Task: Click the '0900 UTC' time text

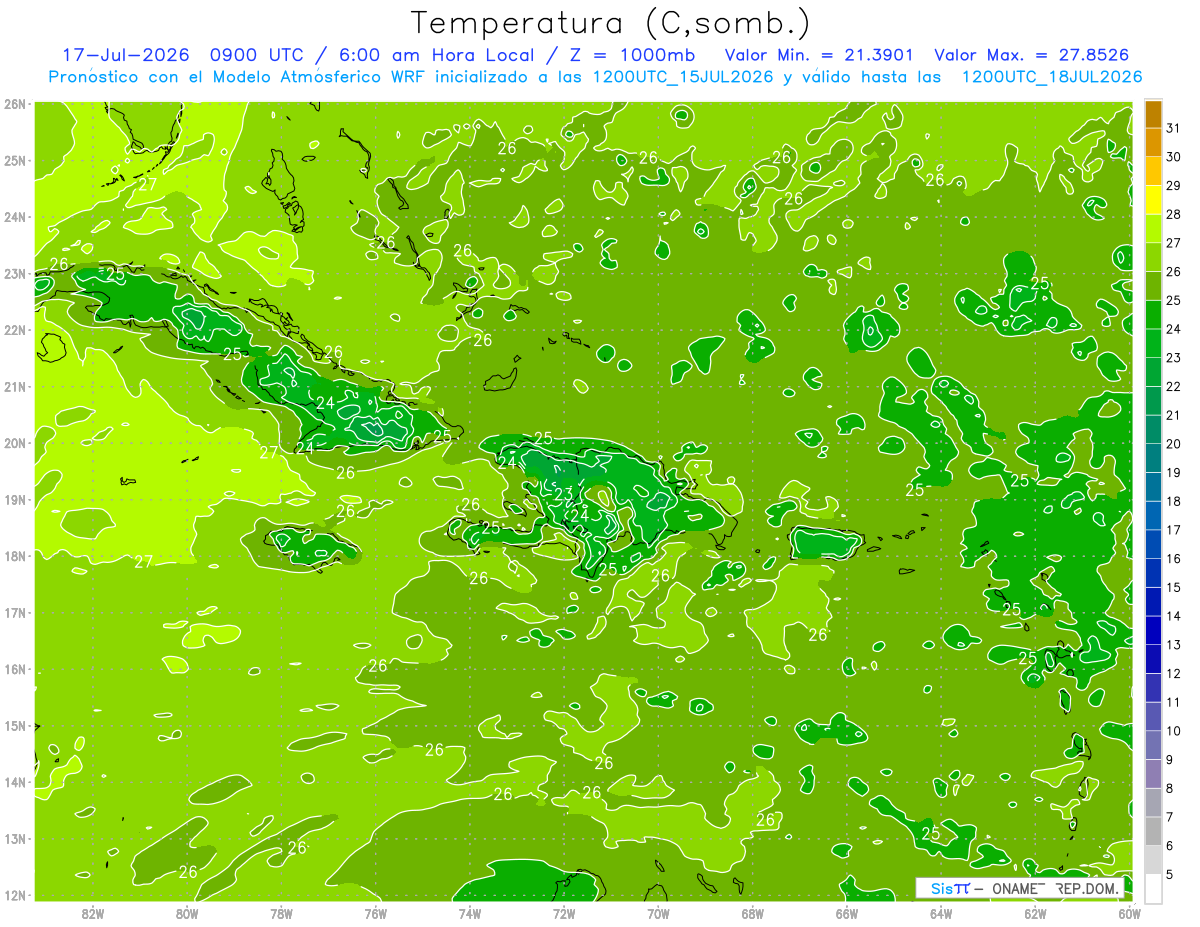Action: coord(258,55)
